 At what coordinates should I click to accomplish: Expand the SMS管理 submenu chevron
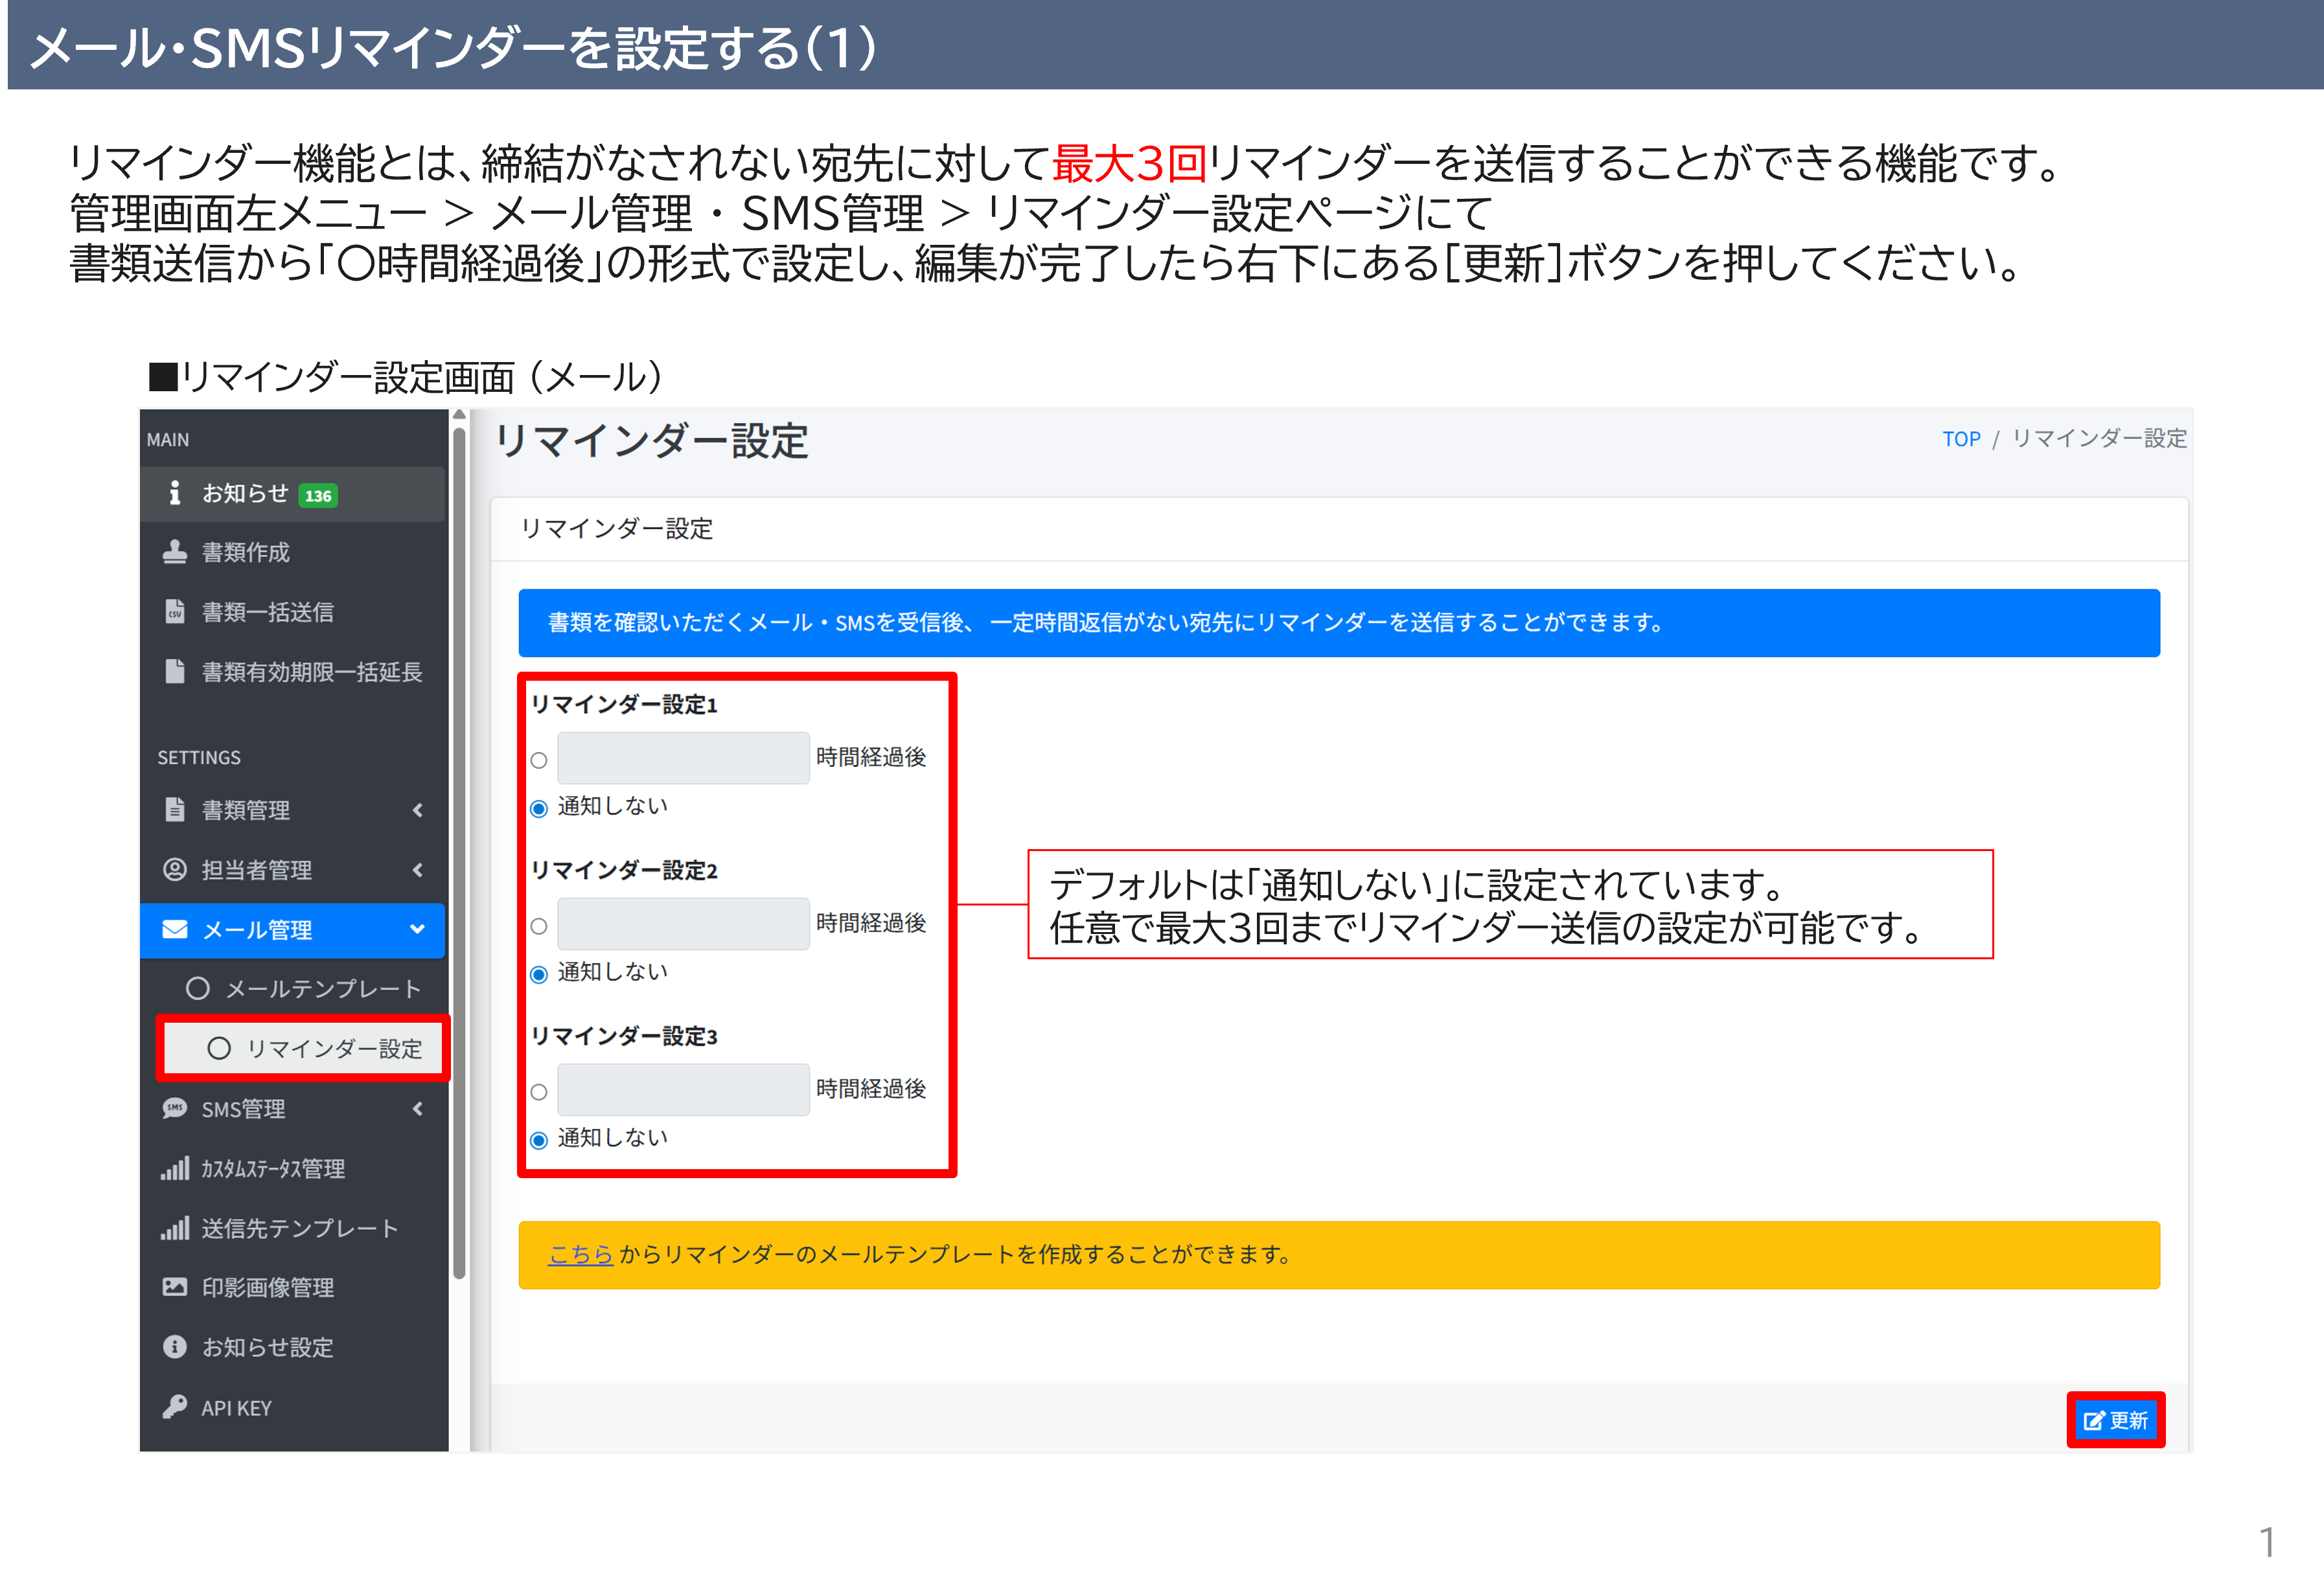(418, 1108)
